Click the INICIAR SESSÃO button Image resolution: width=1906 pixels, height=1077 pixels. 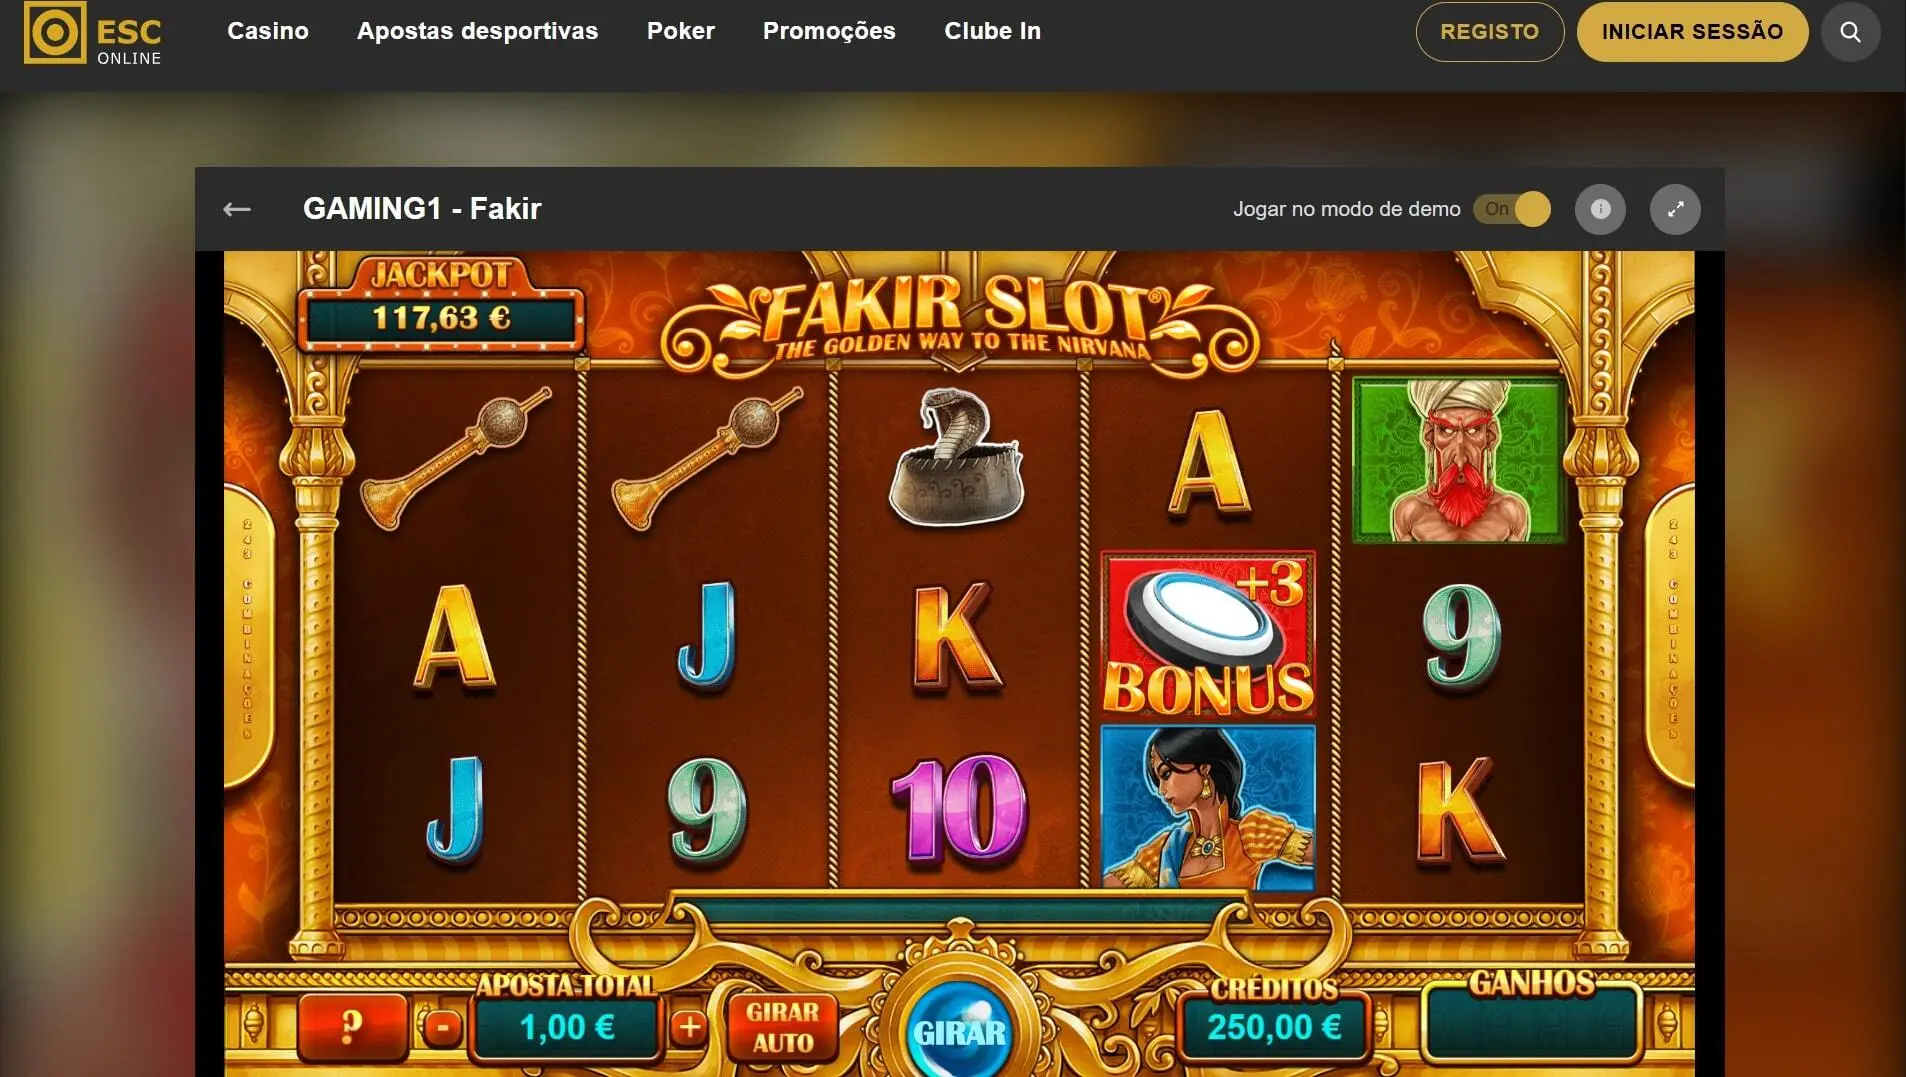tap(1692, 32)
